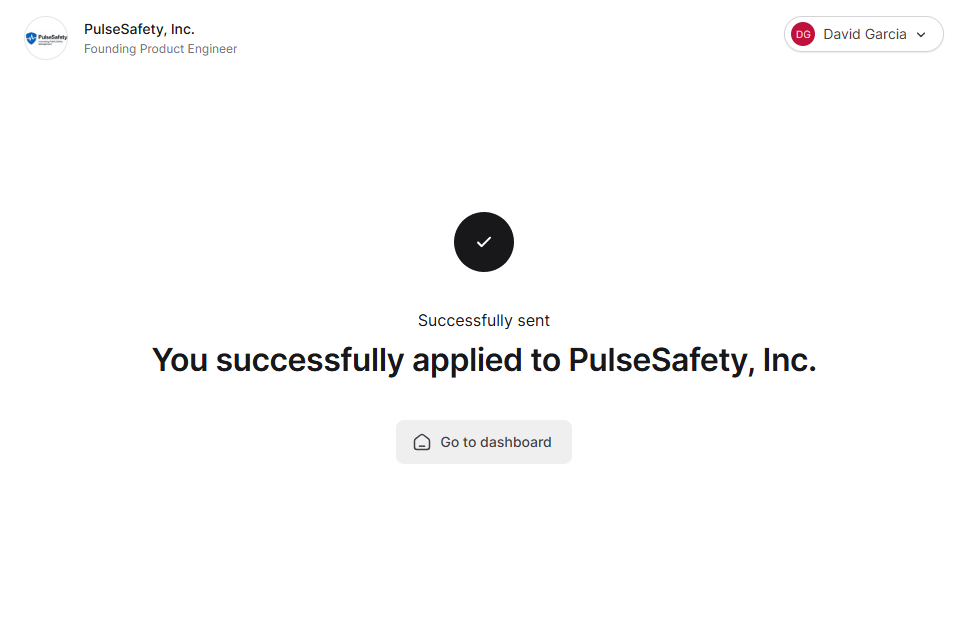Click the word "applied" in the heading
Screen dimensions: 953x640
[471, 360]
